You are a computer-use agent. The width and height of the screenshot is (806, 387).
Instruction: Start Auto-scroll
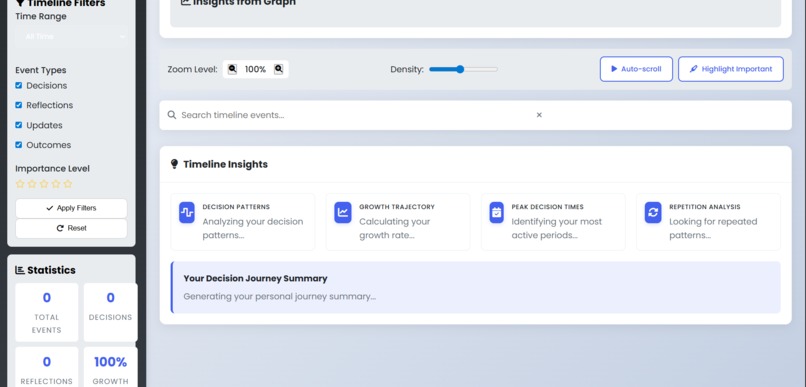pos(636,69)
